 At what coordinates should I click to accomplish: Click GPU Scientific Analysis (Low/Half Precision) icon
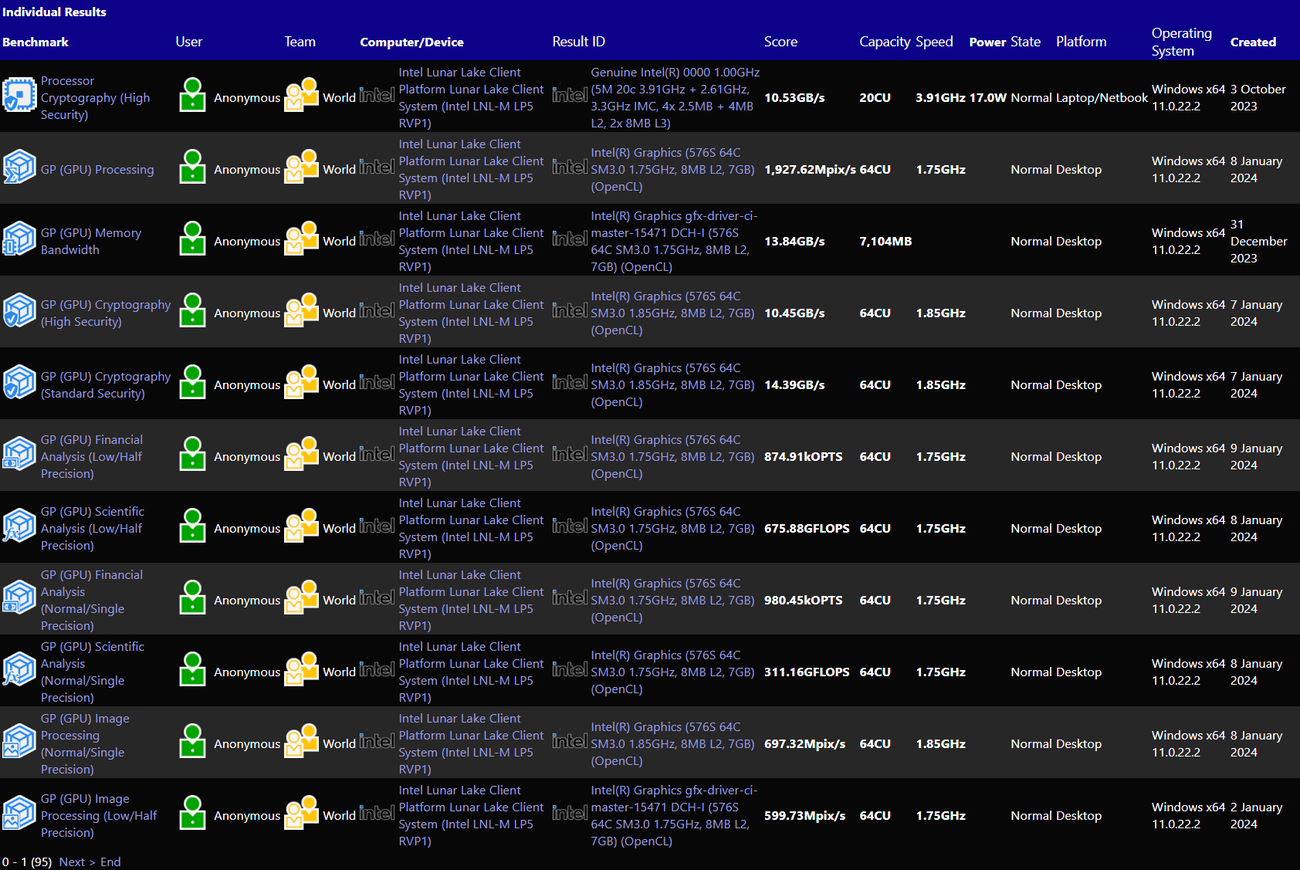pos(19,528)
